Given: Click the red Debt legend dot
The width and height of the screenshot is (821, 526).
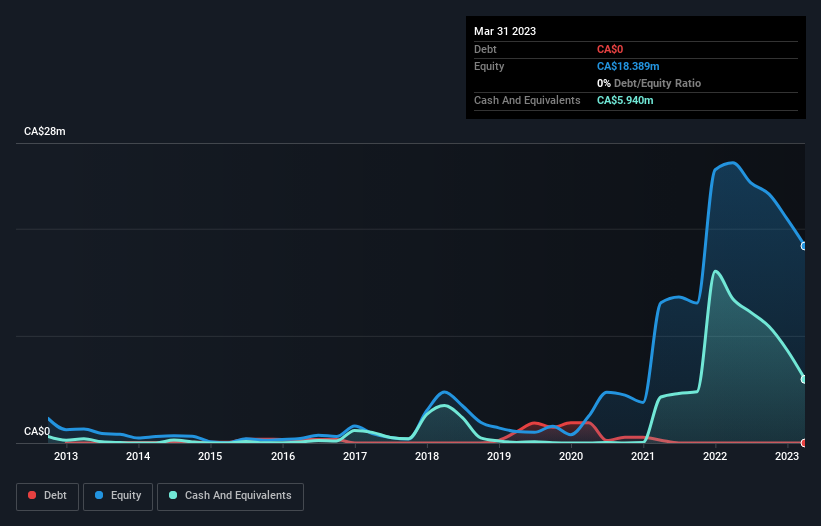Looking at the screenshot, I should click(32, 495).
